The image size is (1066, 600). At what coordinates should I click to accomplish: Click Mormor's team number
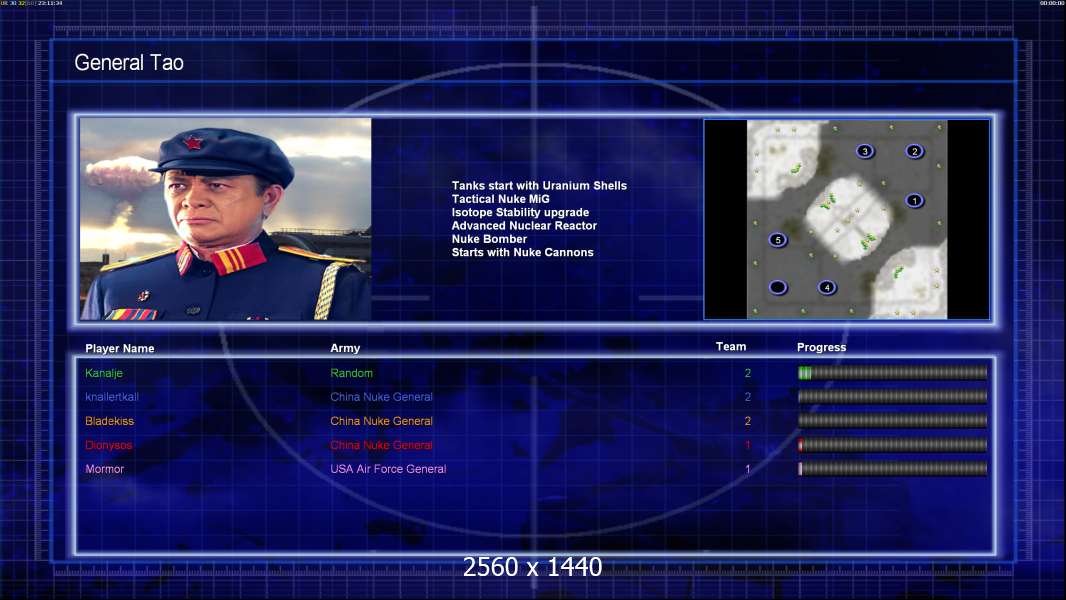click(x=748, y=469)
